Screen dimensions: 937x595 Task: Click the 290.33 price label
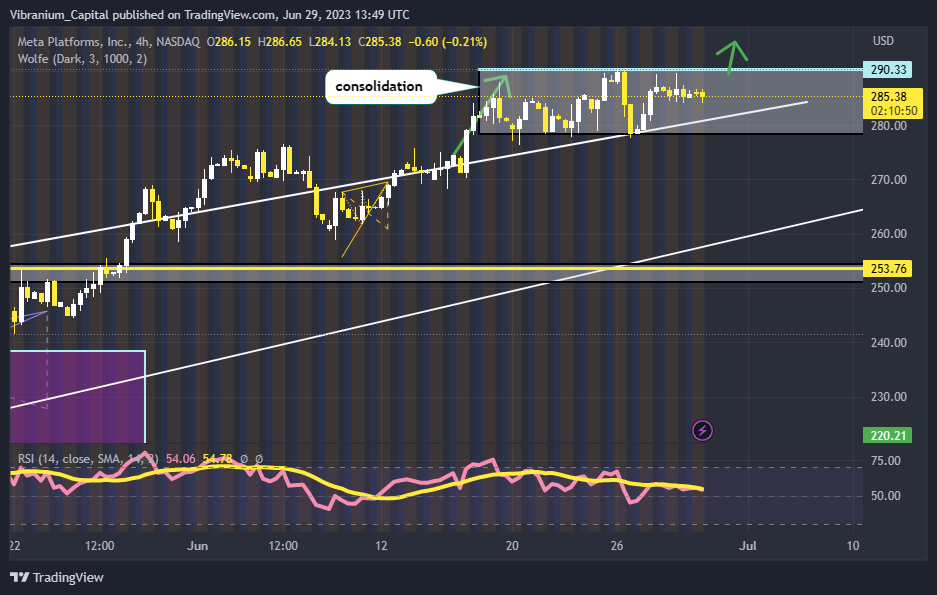[888, 69]
